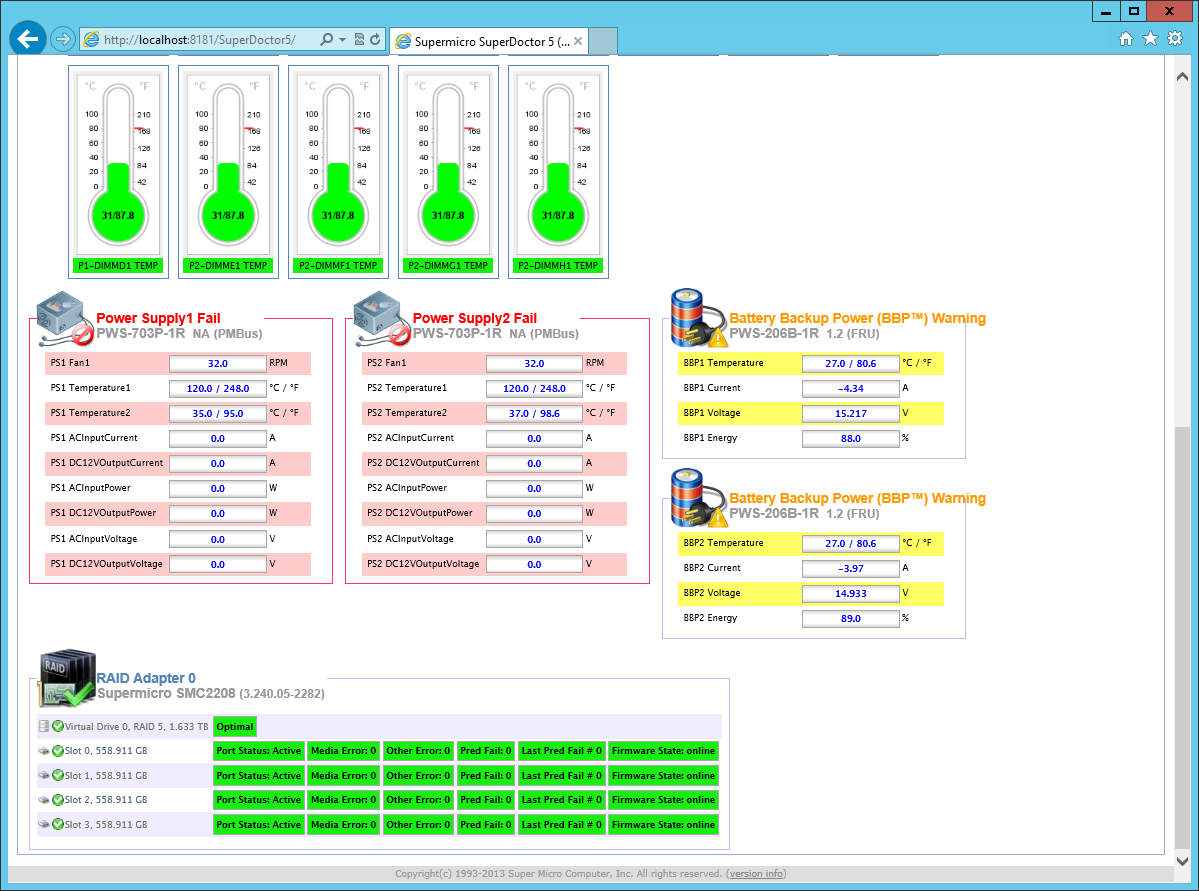Click the Refresh page icon

click(x=375, y=40)
